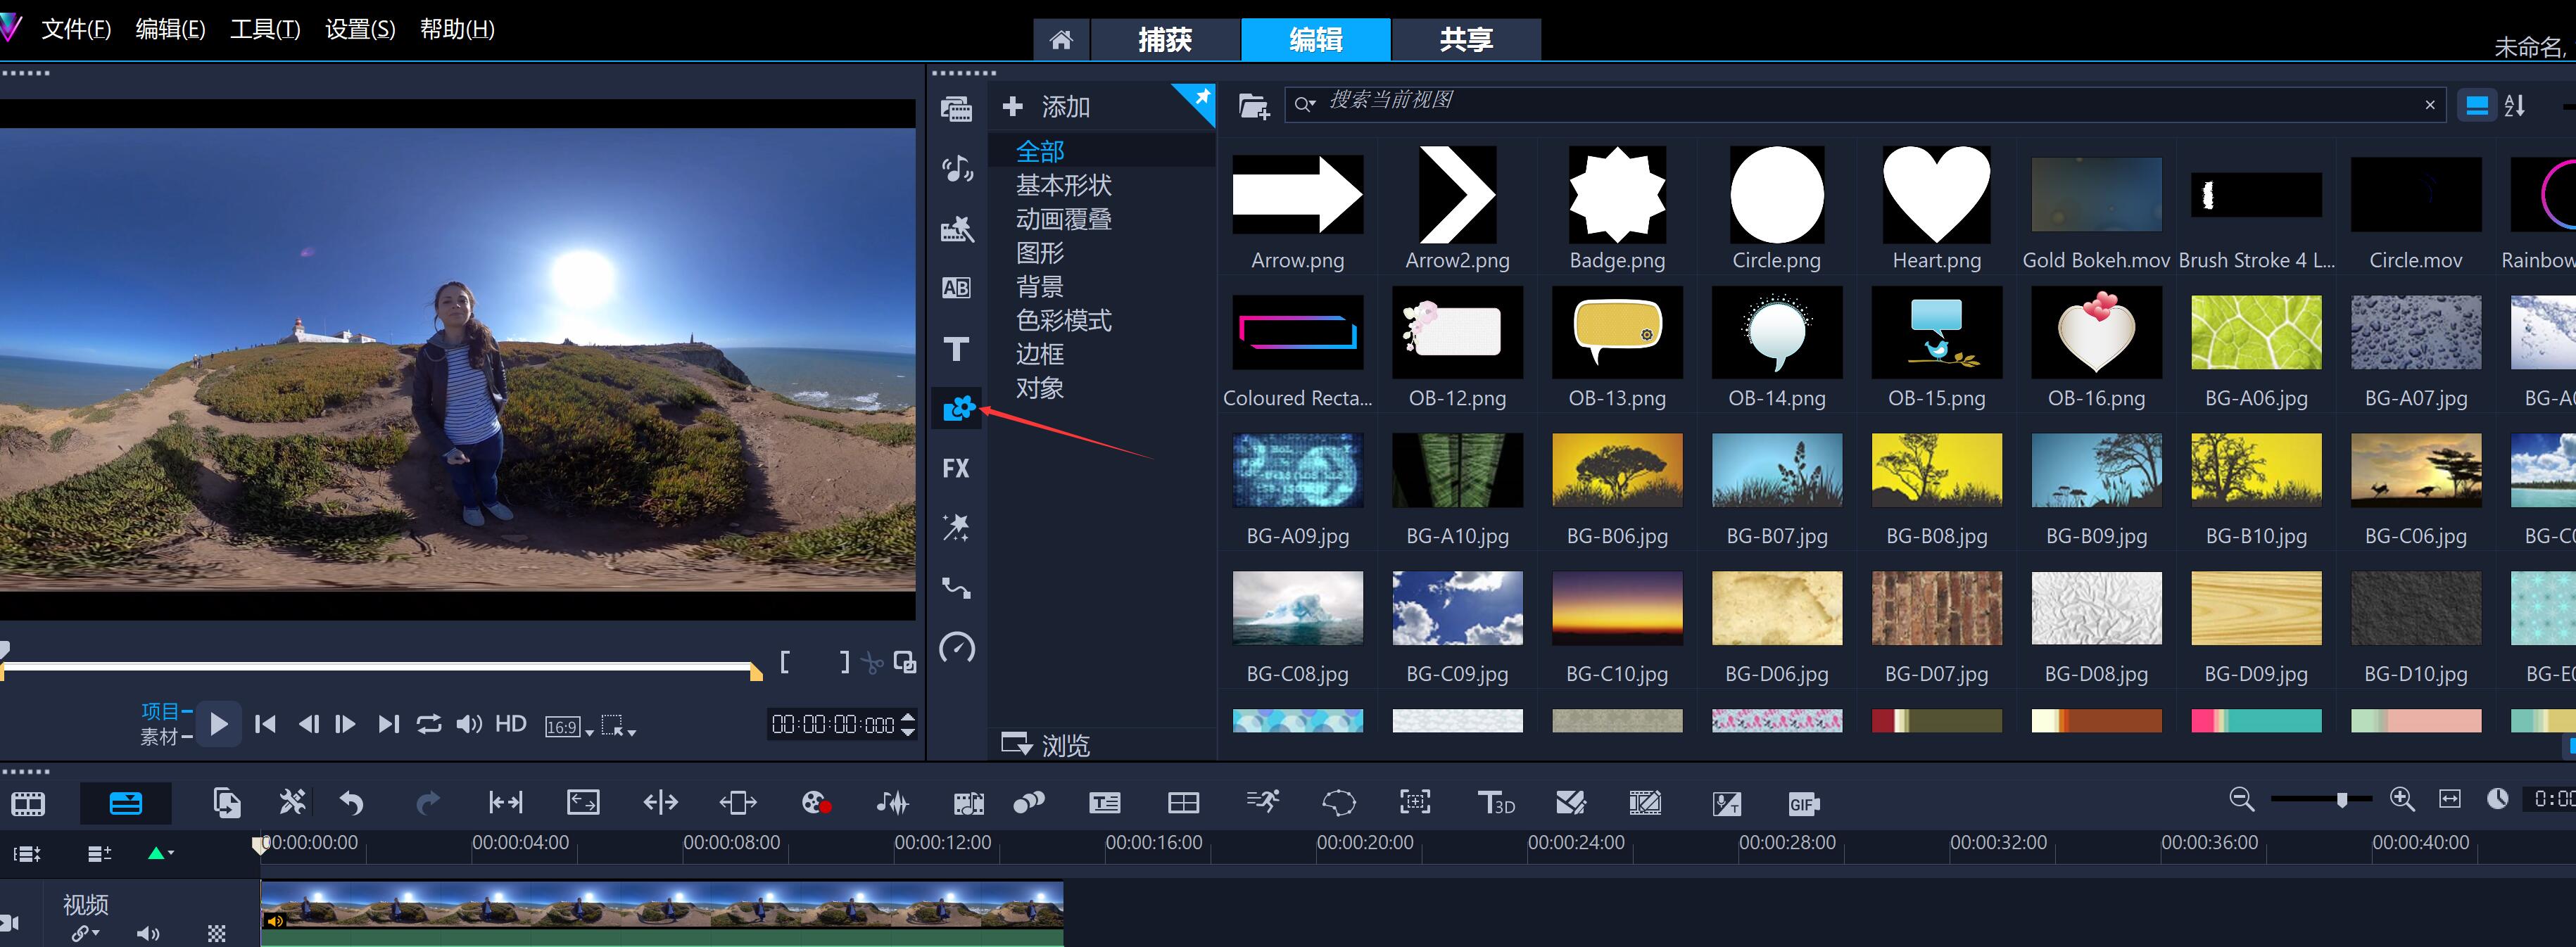The width and height of the screenshot is (2576, 947).
Task: Open the 编辑(E) menu
Action: click(x=170, y=29)
